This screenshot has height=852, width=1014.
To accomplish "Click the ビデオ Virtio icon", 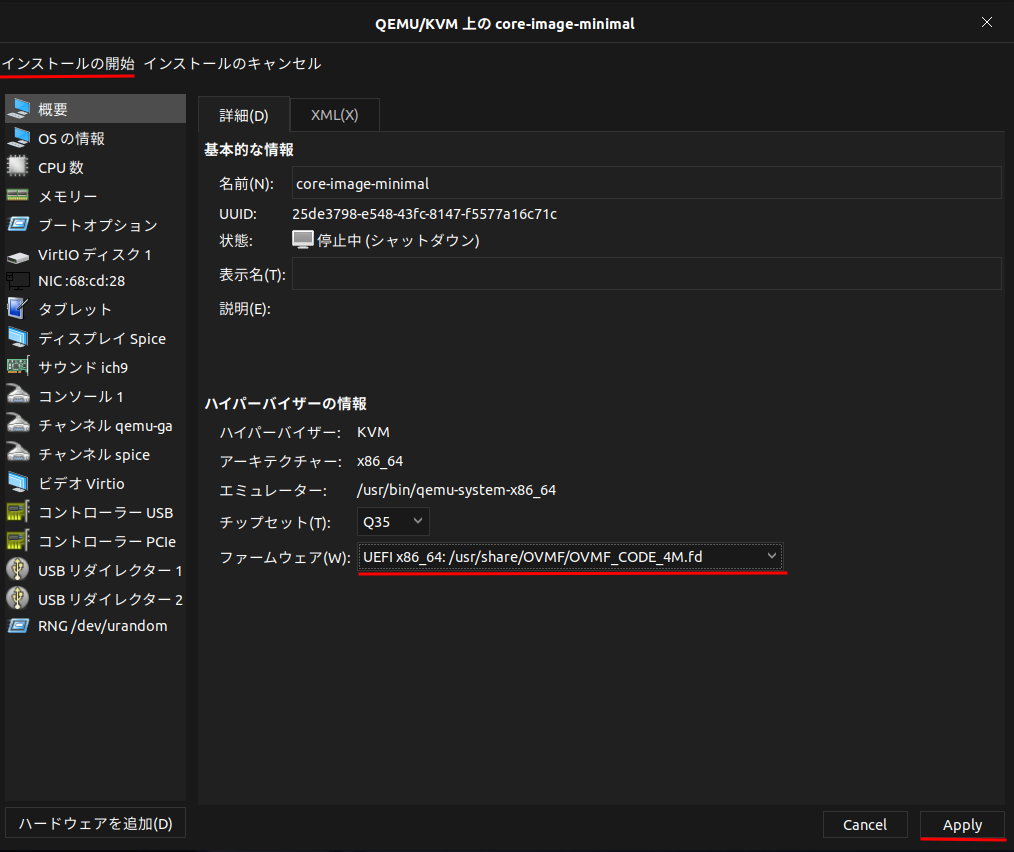I will (x=18, y=483).
